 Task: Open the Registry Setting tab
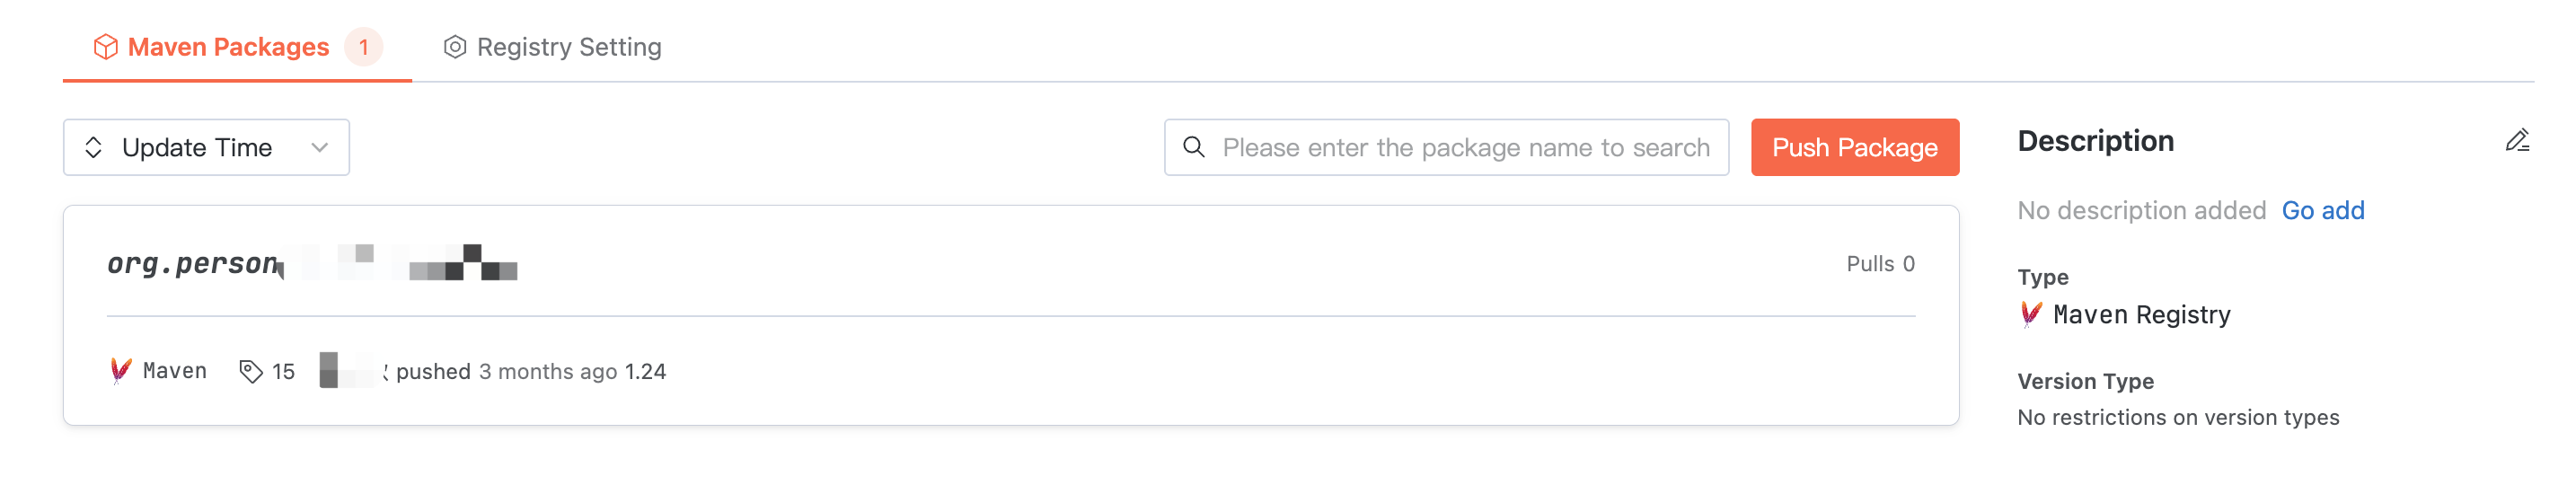click(x=568, y=47)
